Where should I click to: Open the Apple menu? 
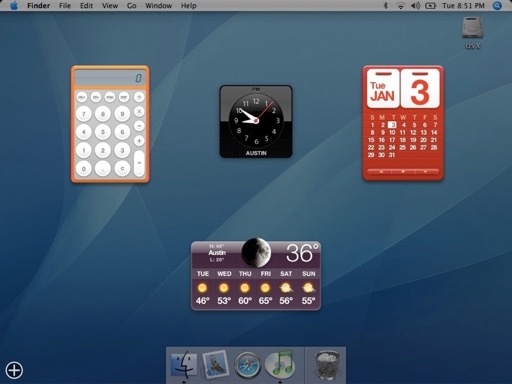click(x=14, y=6)
